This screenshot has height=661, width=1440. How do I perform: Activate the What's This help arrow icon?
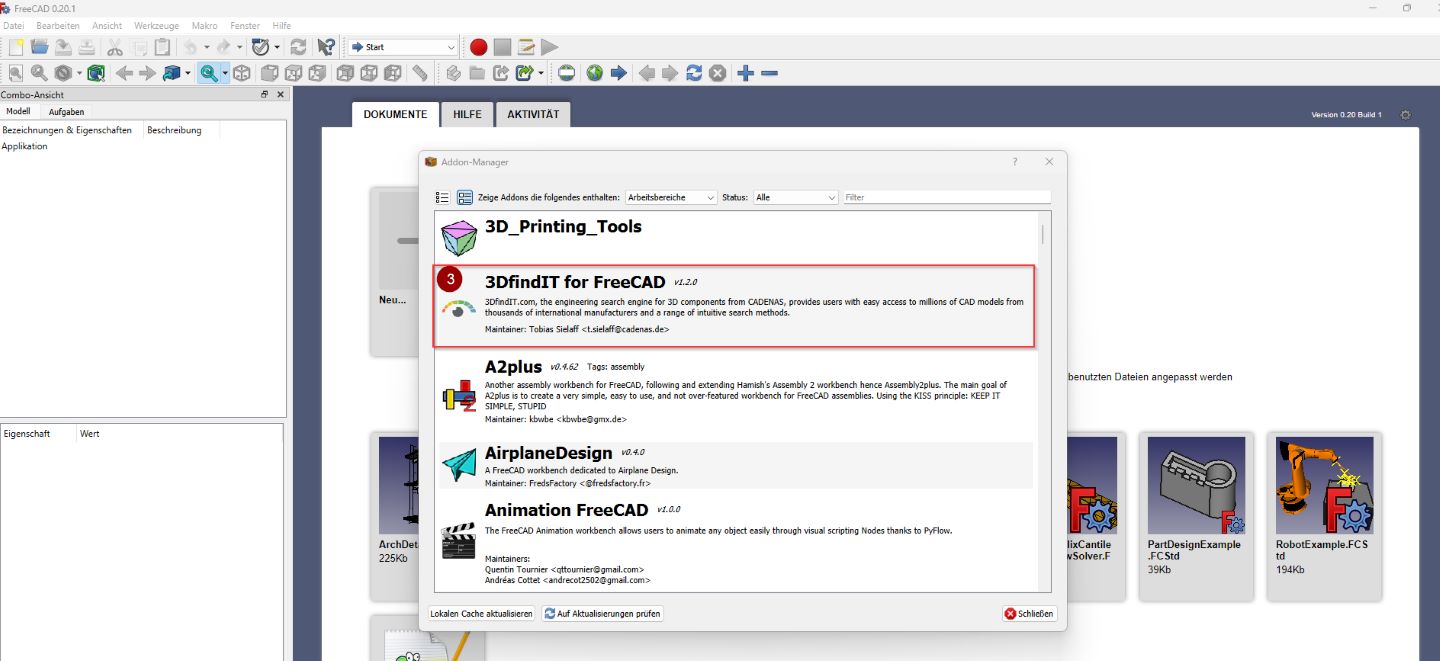pos(326,47)
